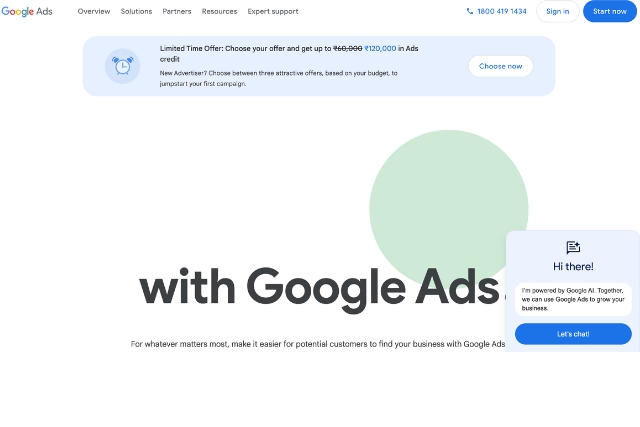
Task: Click the Google Ads logo
Action: pos(27,11)
